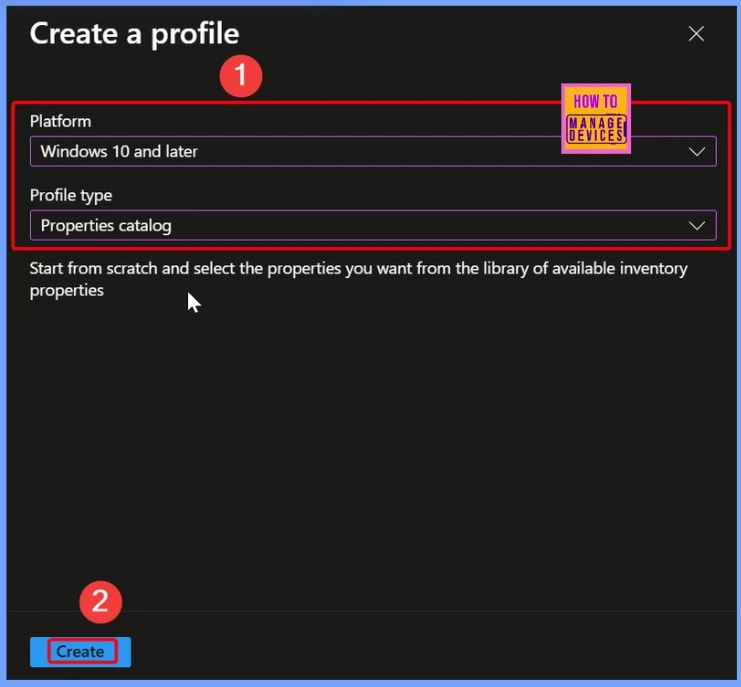Close the Create a profile pane
Viewport: 741px width, 687px height.
696,34
